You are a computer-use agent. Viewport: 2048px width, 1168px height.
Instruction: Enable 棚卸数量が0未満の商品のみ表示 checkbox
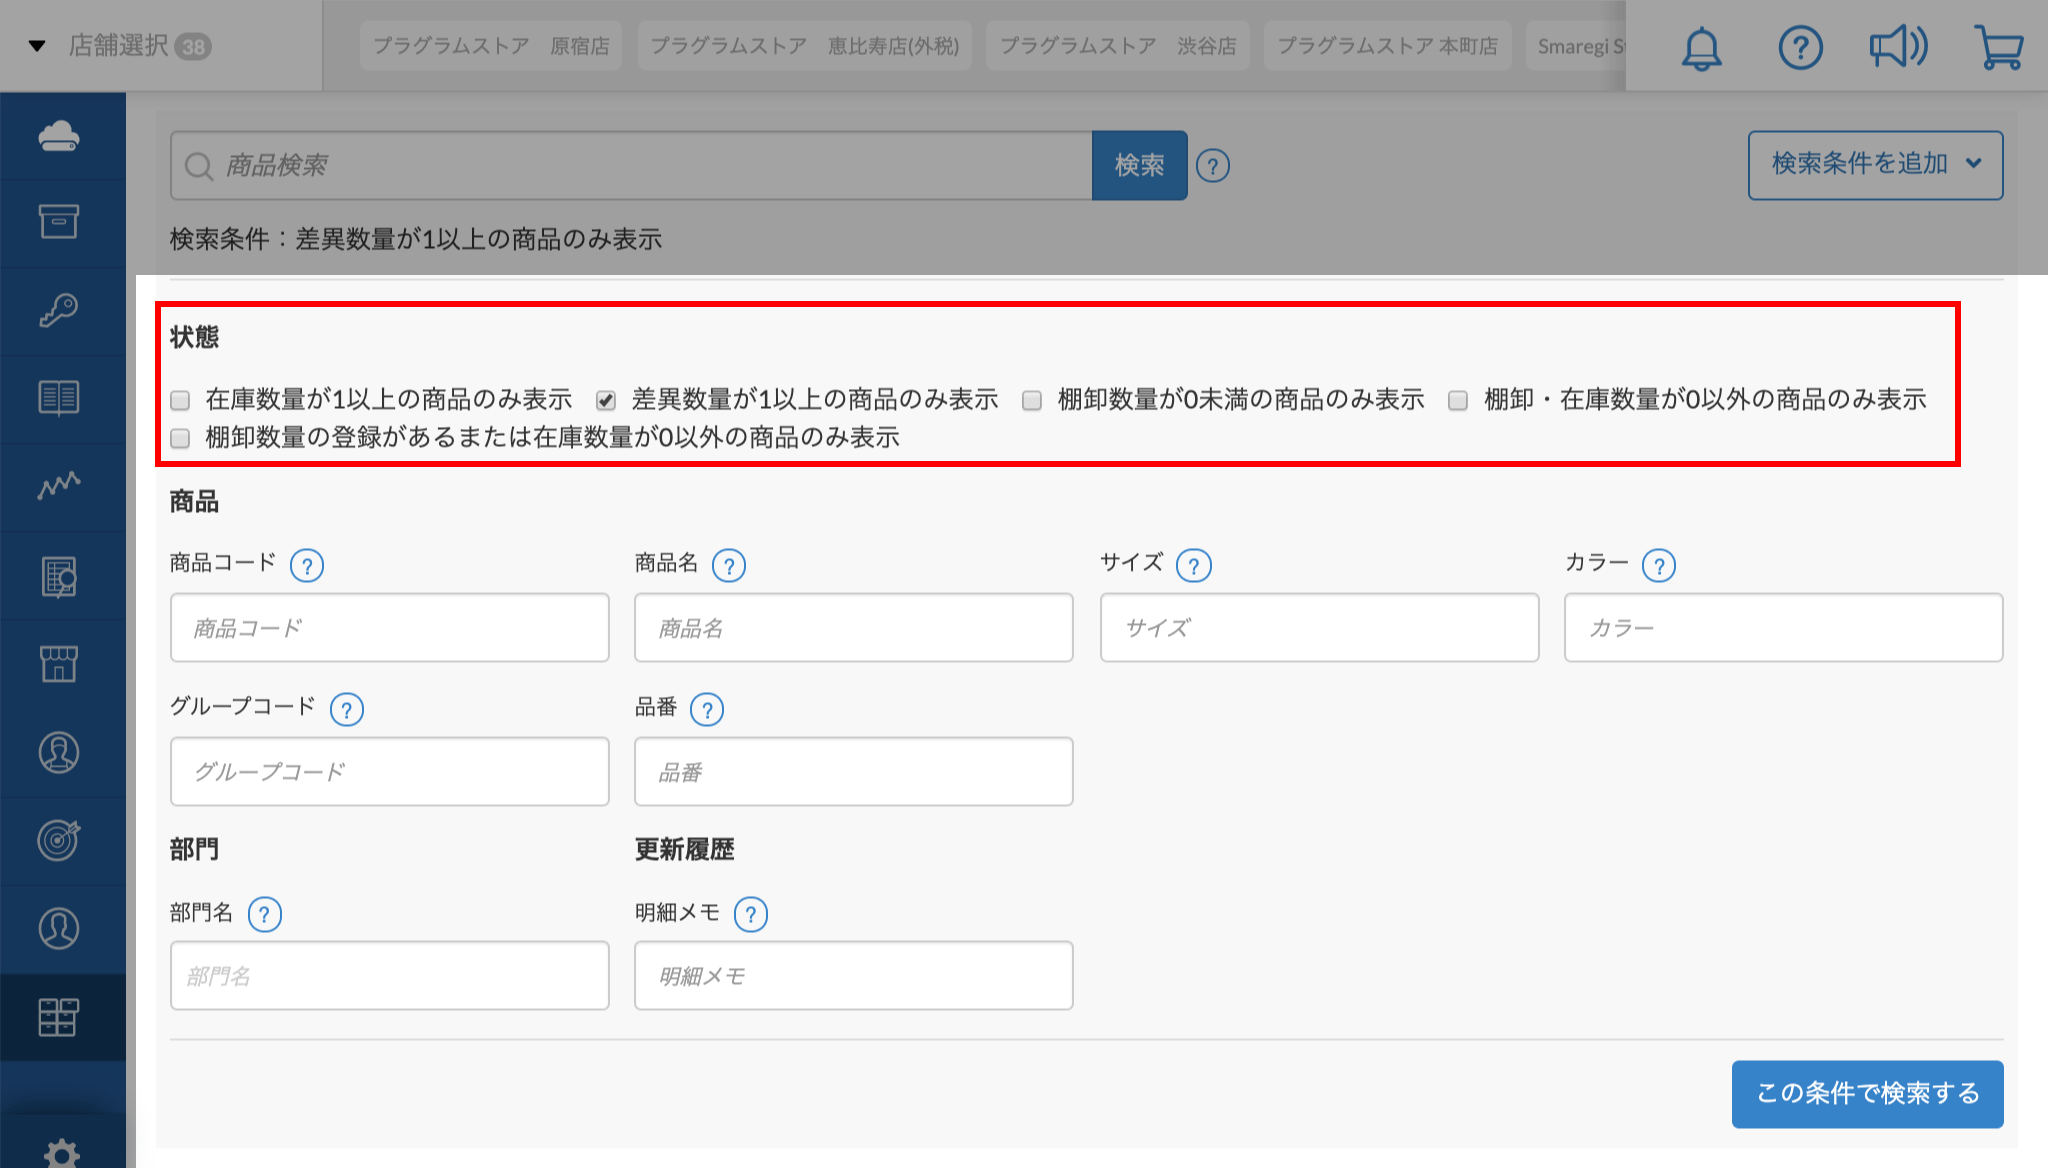[x=1032, y=400]
